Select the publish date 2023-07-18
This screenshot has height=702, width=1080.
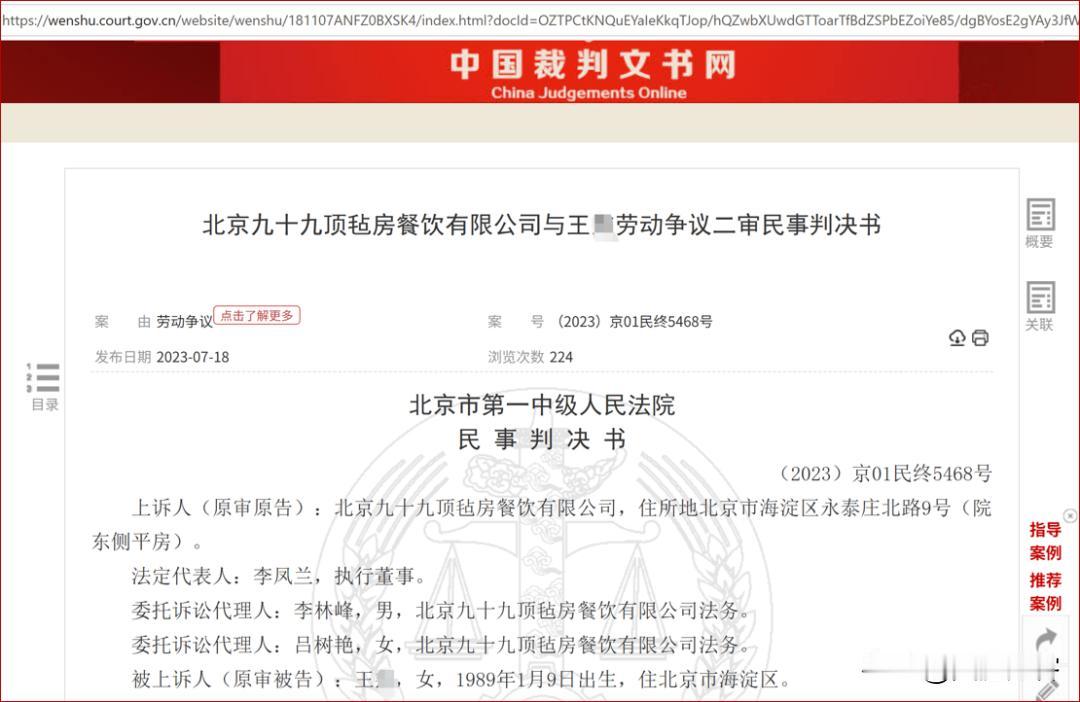click(x=193, y=357)
